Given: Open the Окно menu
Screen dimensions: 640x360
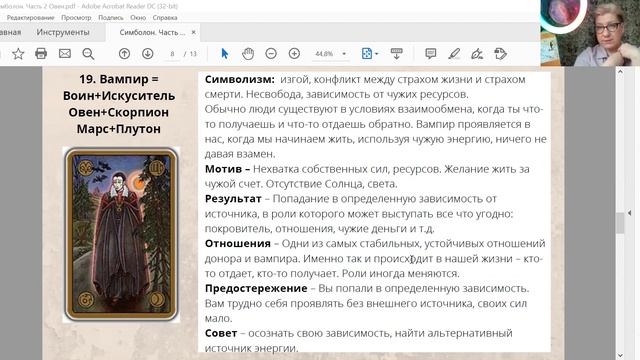Looking at the screenshot, I should (x=138, y=18).
